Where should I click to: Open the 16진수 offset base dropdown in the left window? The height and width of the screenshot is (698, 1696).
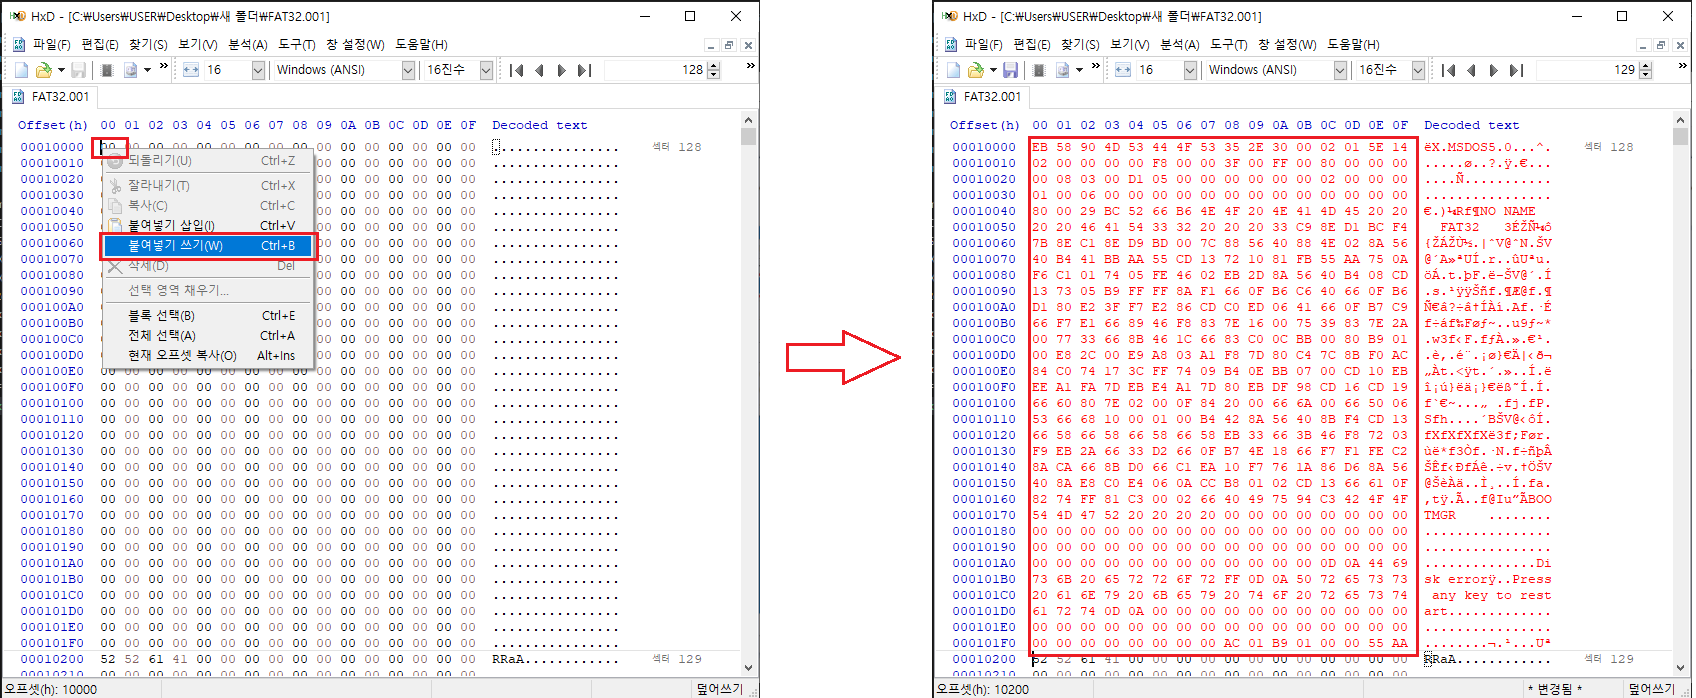(x=486, y=70)
